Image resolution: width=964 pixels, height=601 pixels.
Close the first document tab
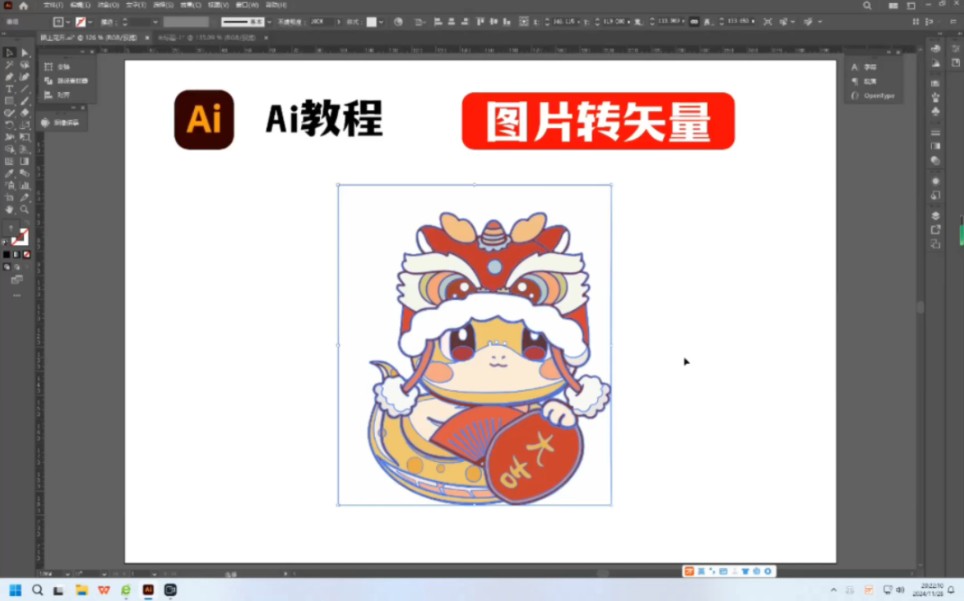pos(147,37)
